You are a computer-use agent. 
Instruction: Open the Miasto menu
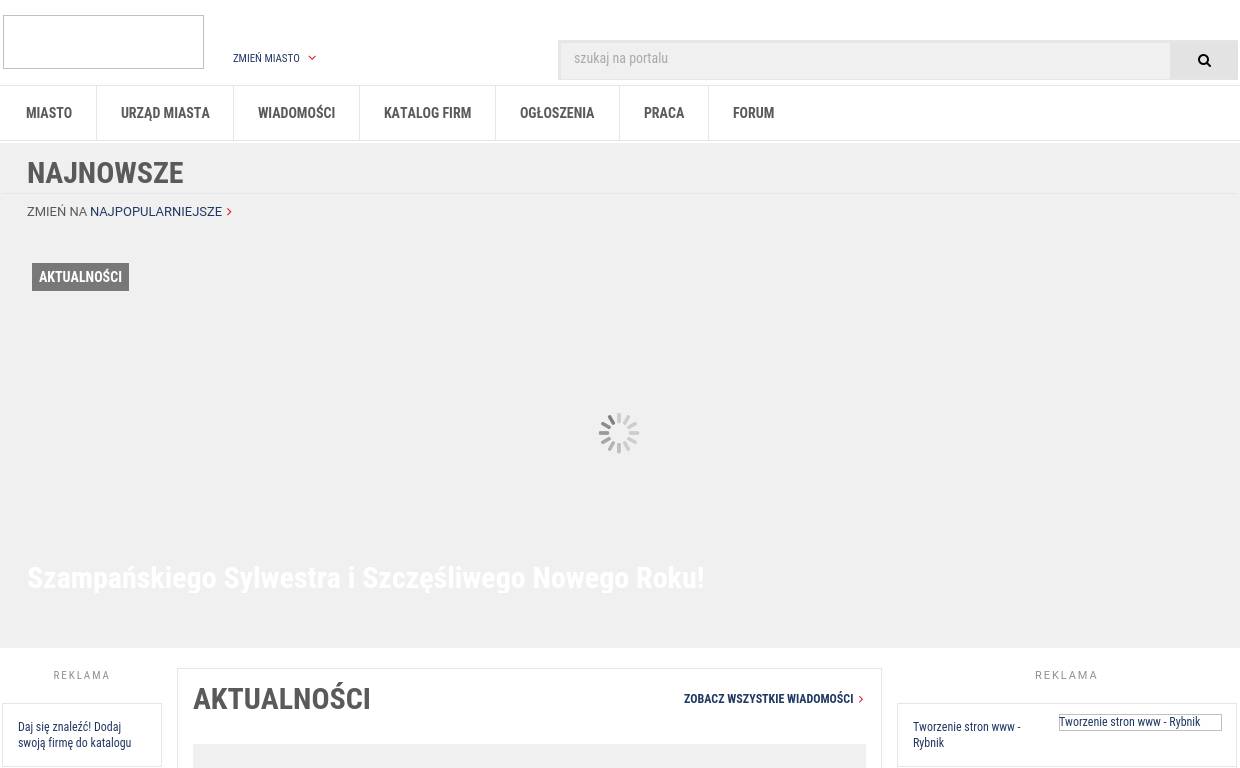point(49,113)
